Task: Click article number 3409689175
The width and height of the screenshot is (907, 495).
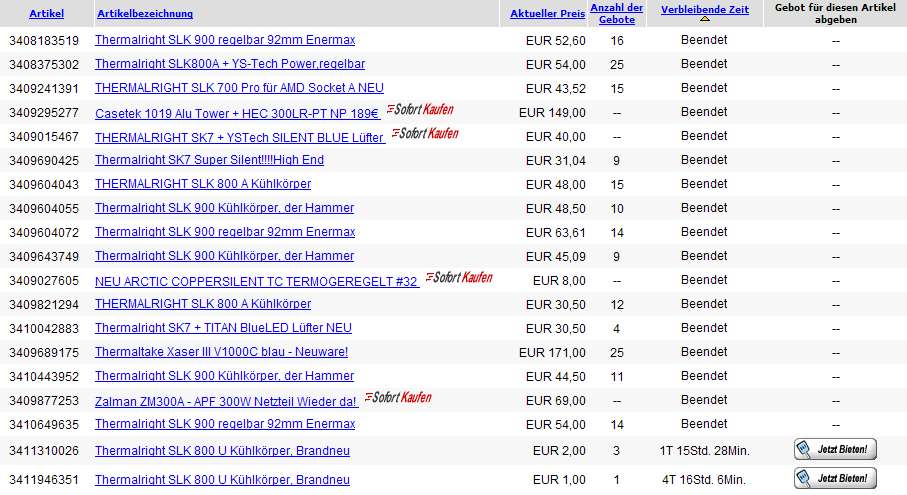Action: click(44, 352)
